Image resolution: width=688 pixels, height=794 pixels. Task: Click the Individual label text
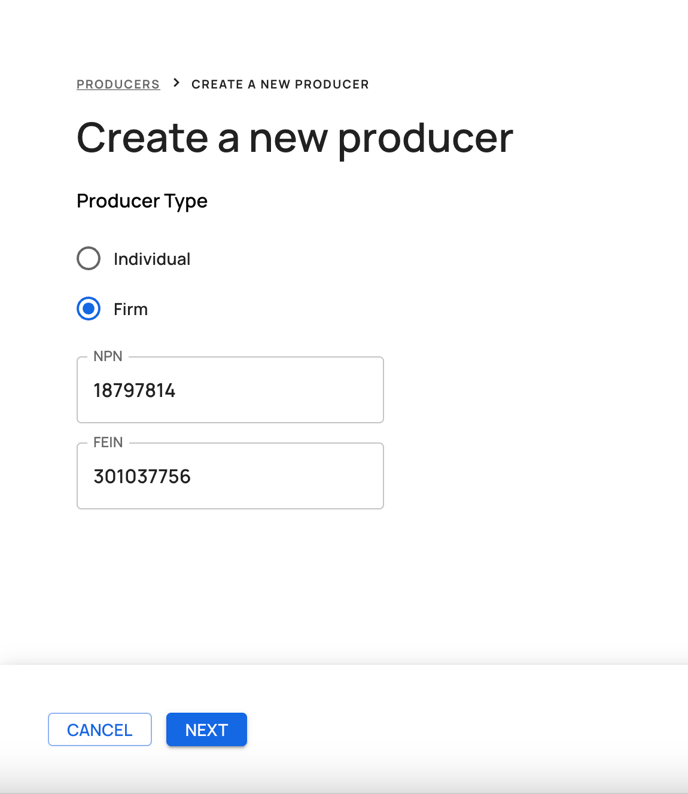tap(152, 259)
